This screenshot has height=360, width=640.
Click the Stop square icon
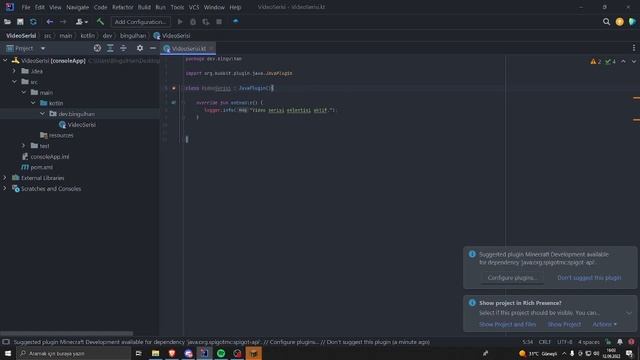tap(219, 22)
